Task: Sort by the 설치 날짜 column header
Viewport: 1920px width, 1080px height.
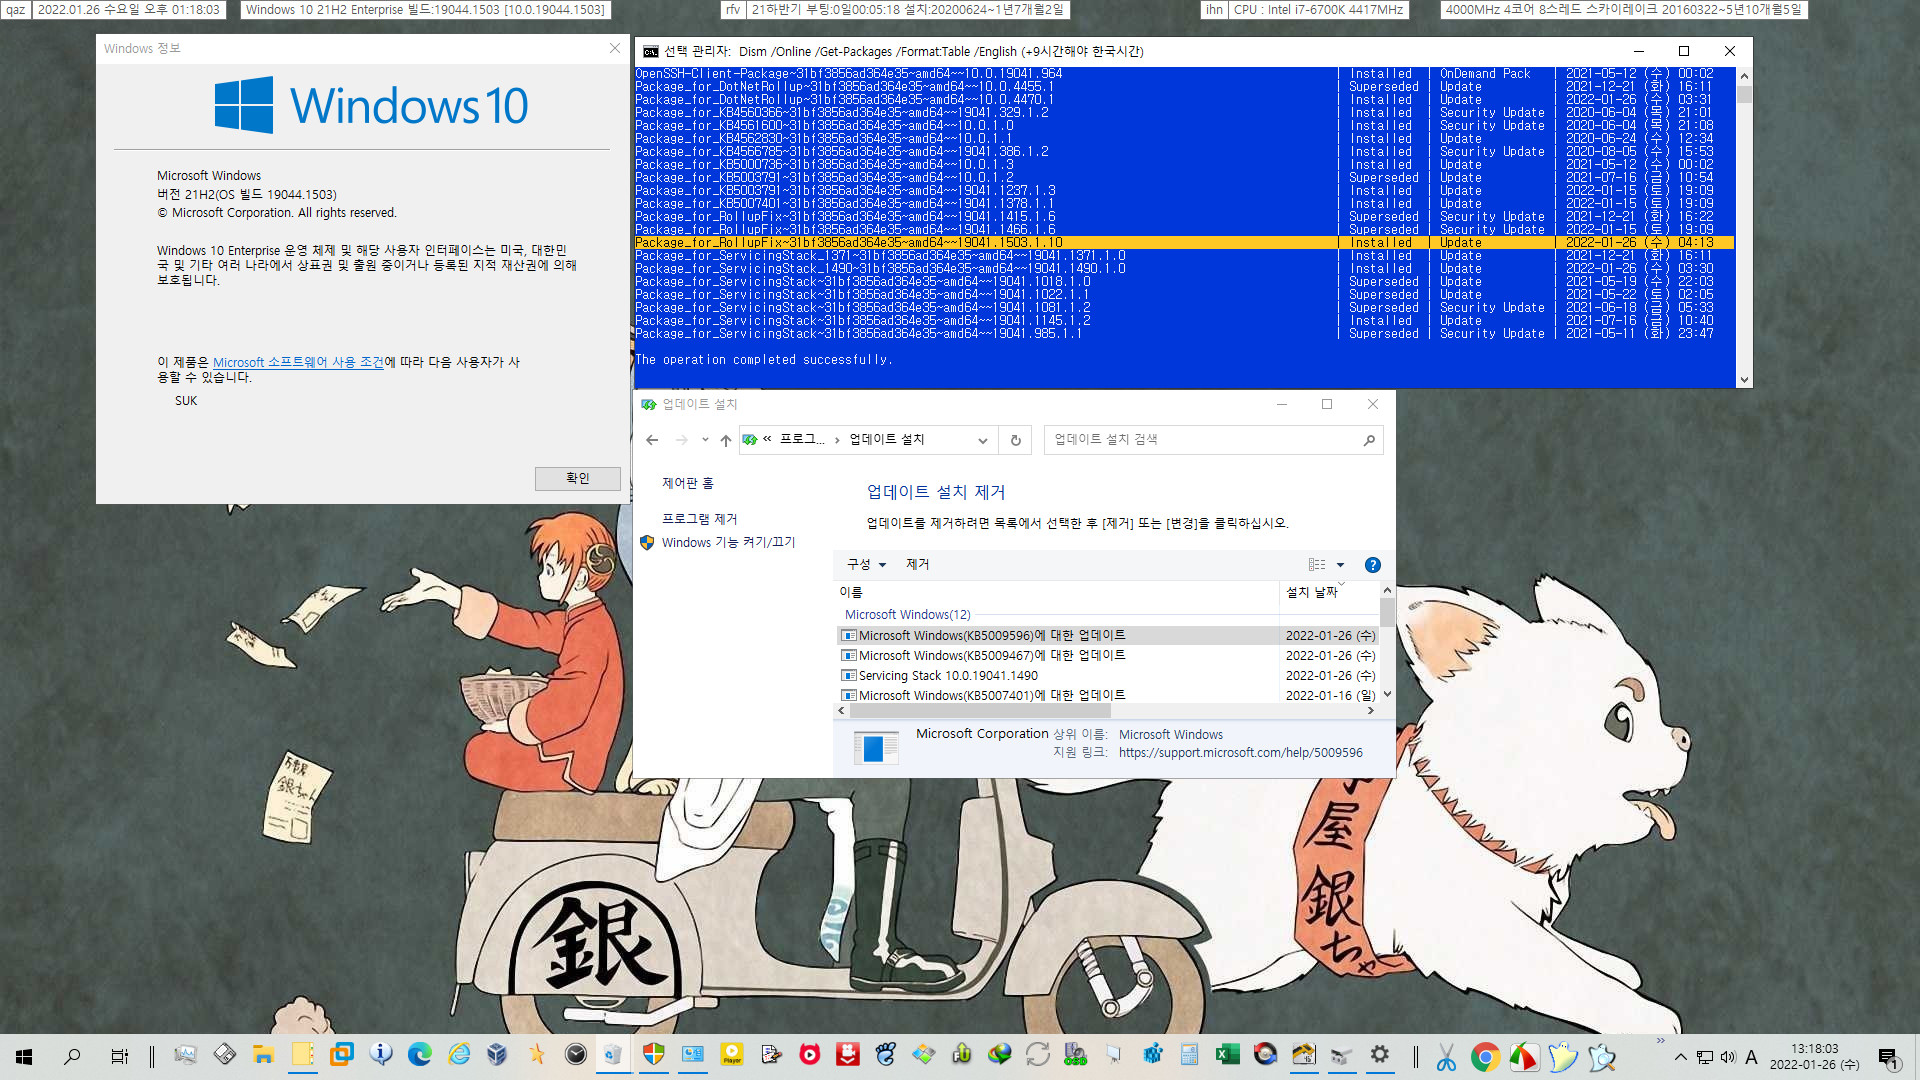Action: [1329, 592]
